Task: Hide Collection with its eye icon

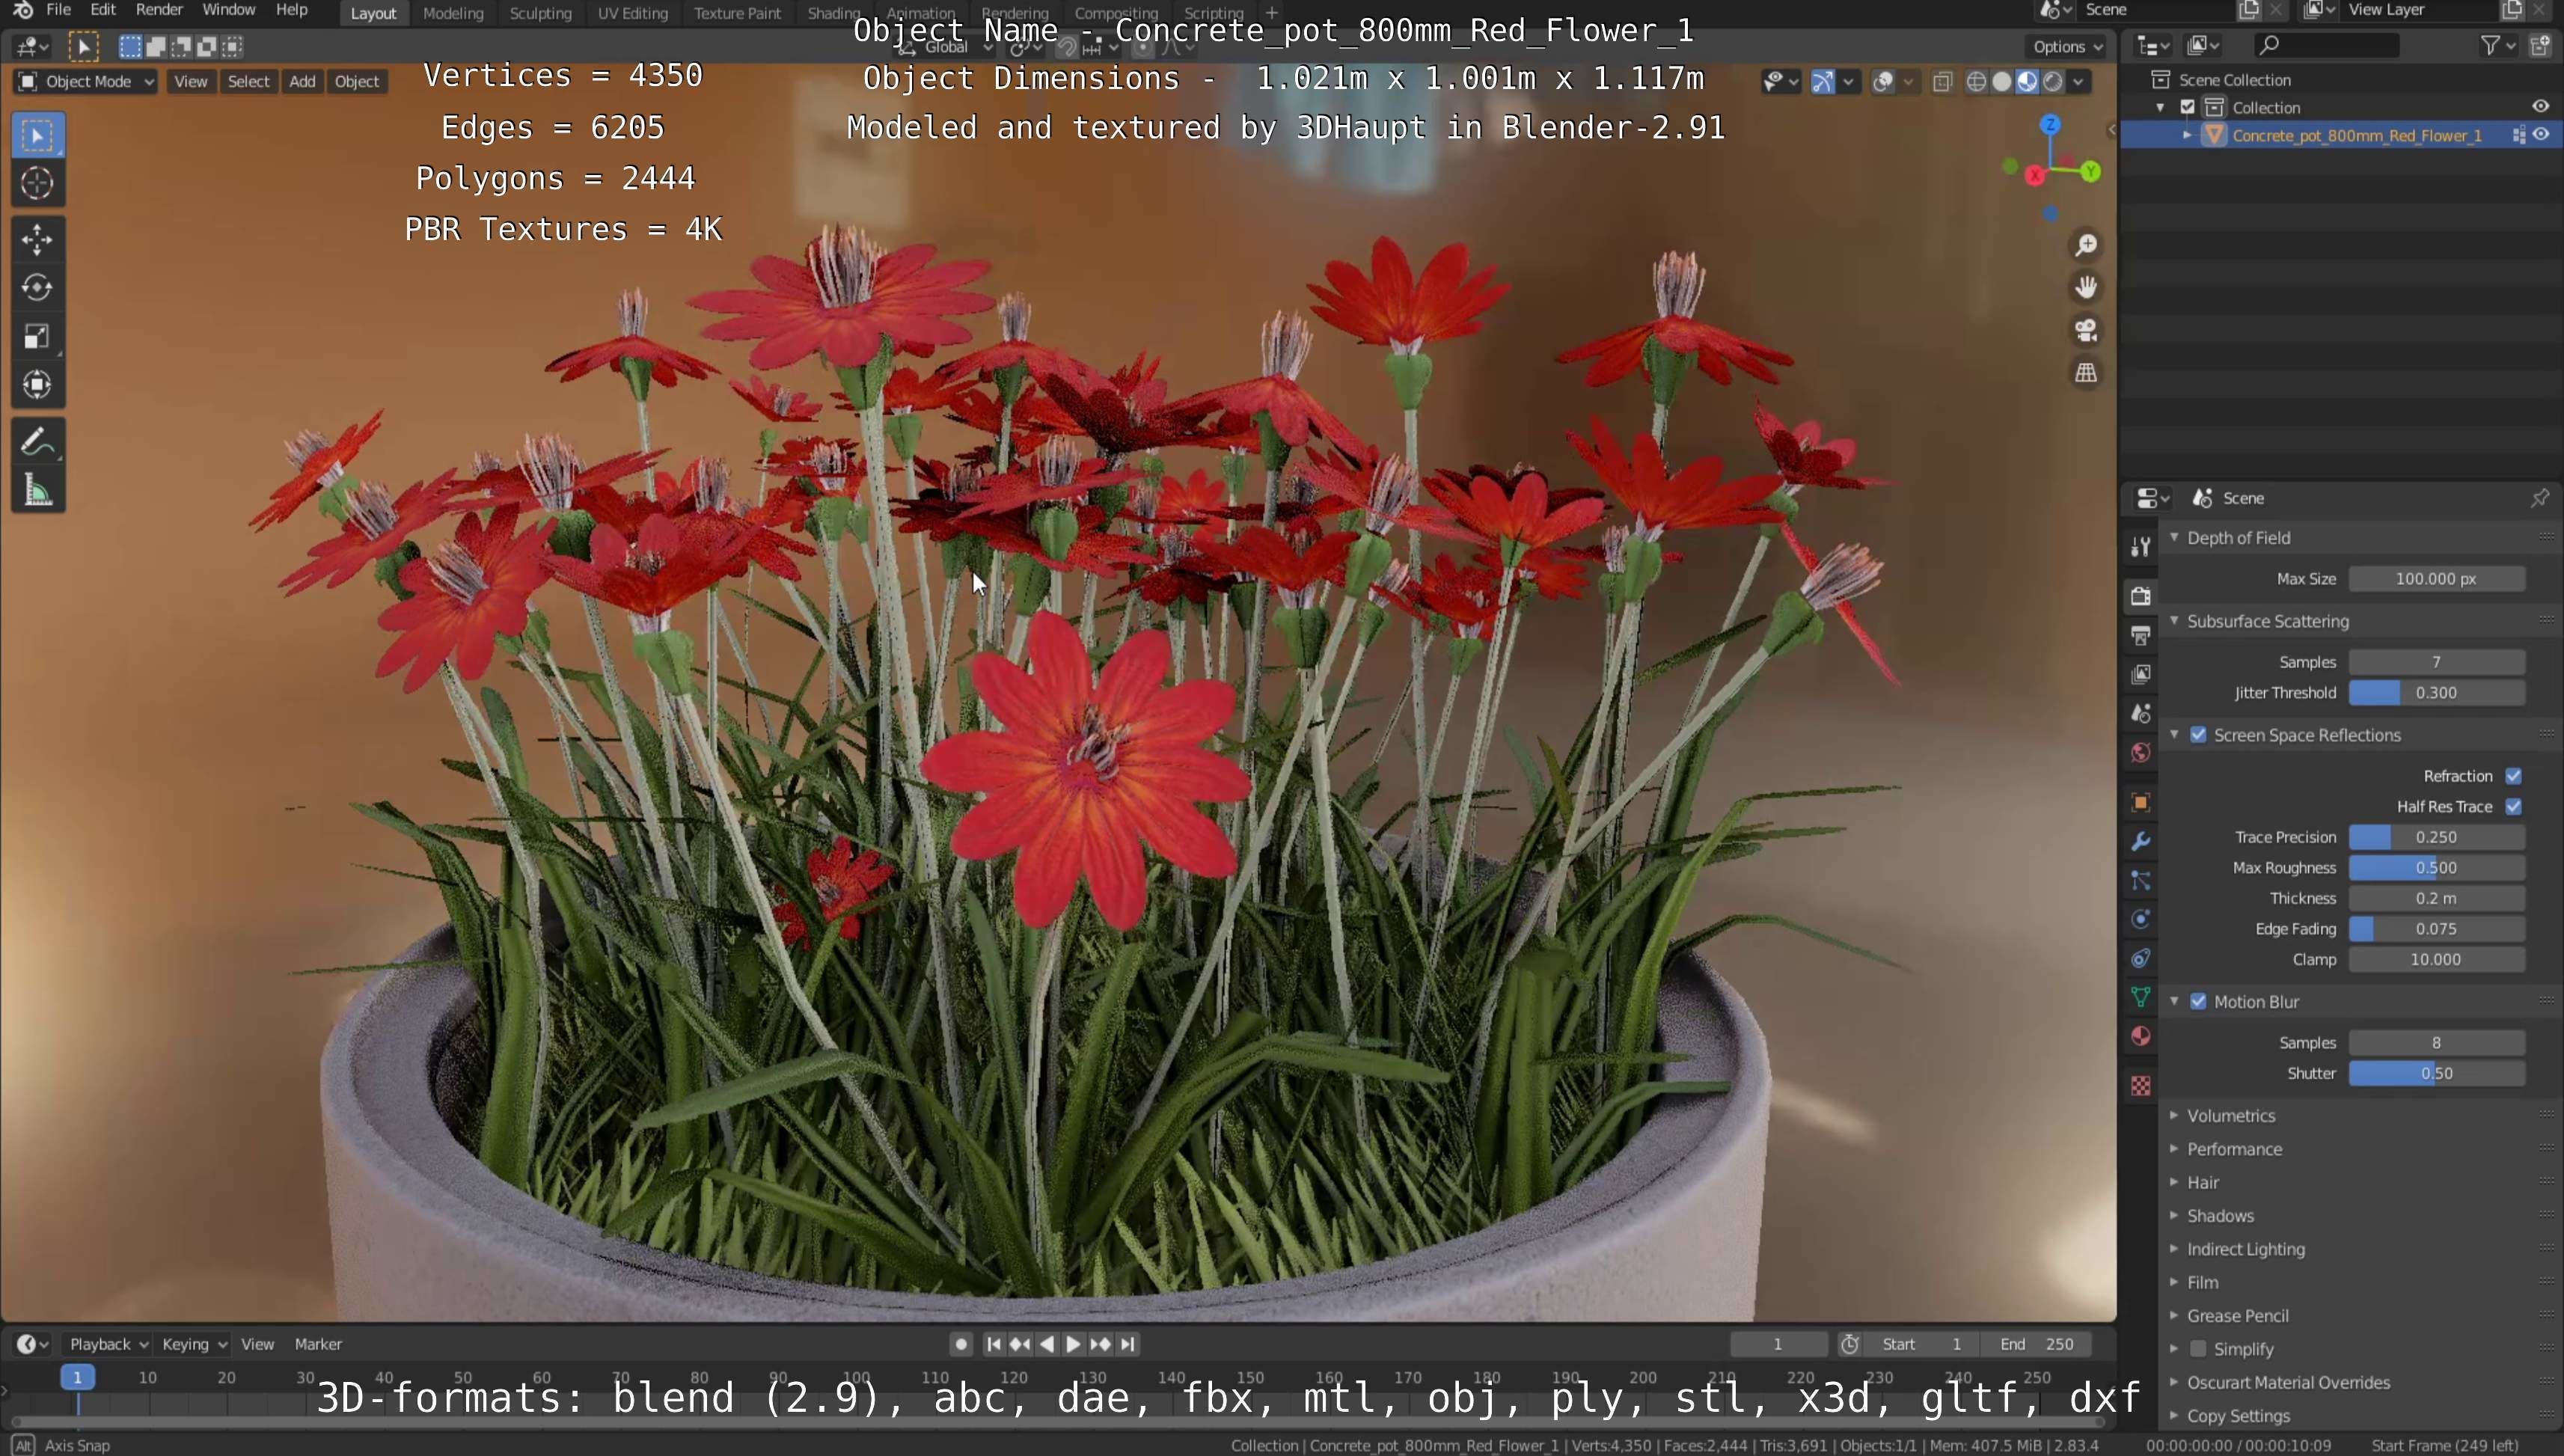Action: [x=2541, y=107]
